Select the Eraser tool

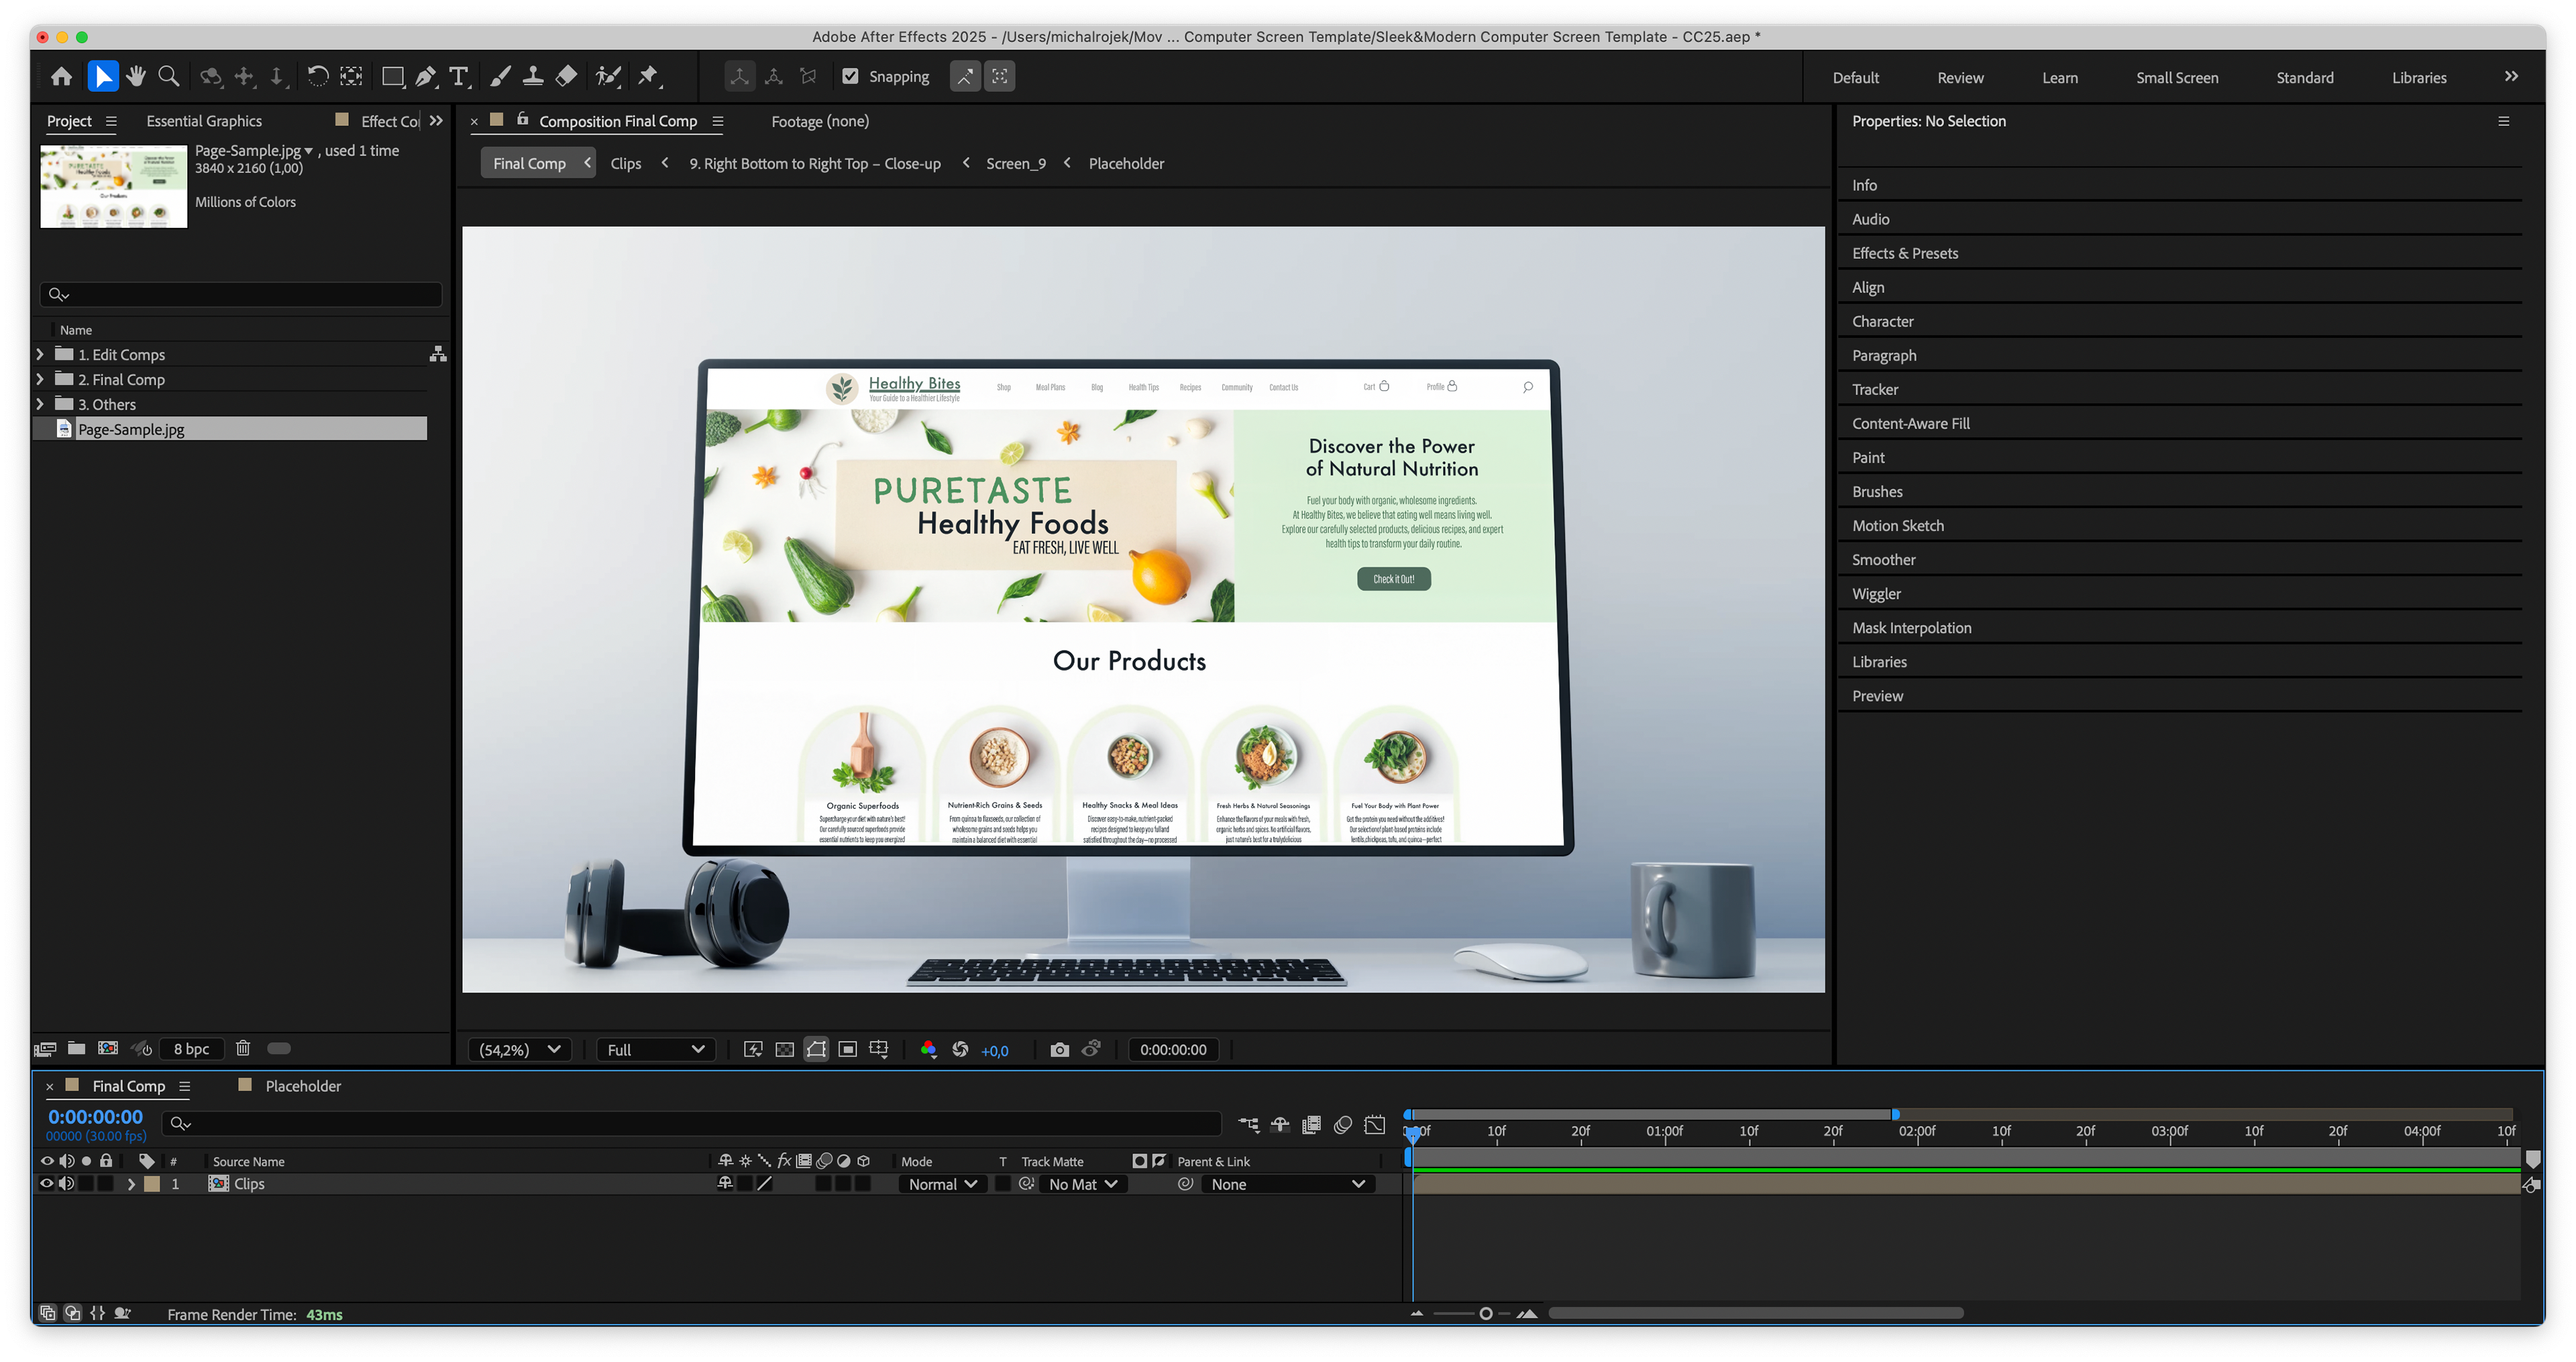point(566,77)
